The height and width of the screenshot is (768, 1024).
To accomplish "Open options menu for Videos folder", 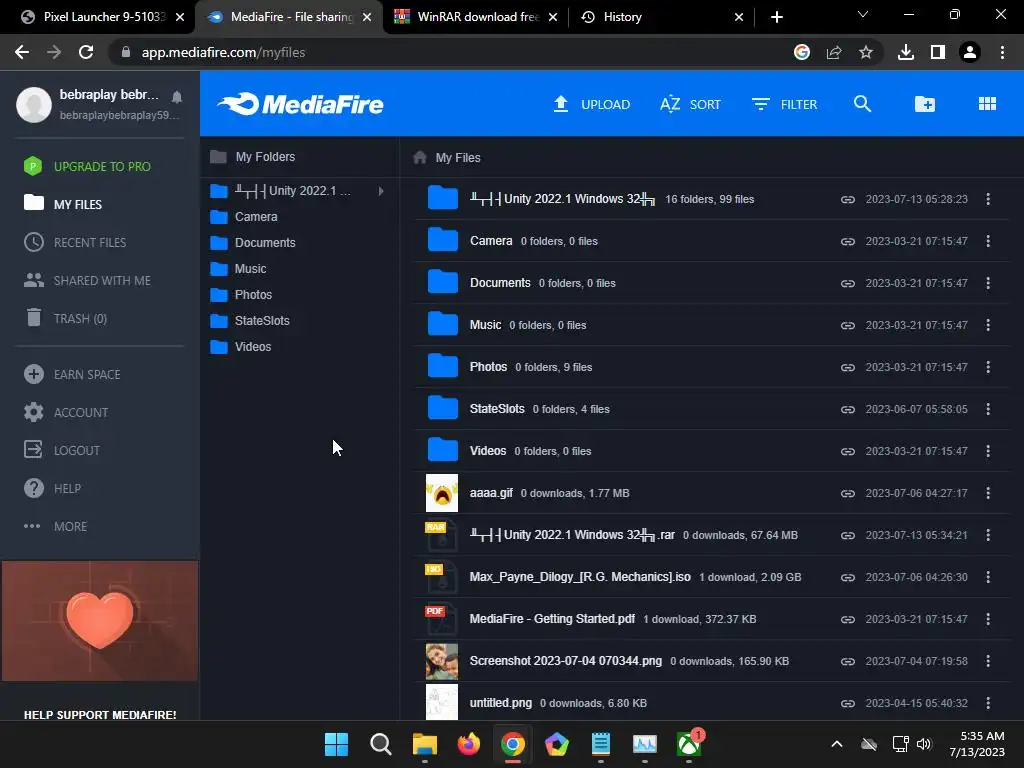I will point(988,451).
